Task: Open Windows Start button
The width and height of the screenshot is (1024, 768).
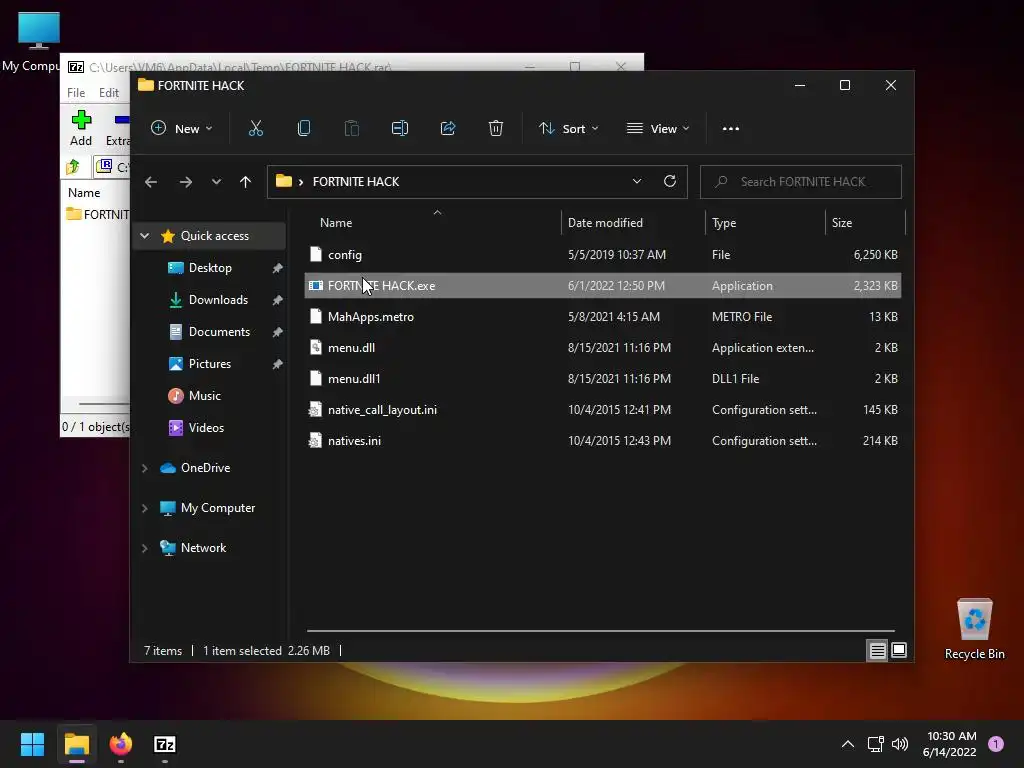Action: [x=32, y=744]
